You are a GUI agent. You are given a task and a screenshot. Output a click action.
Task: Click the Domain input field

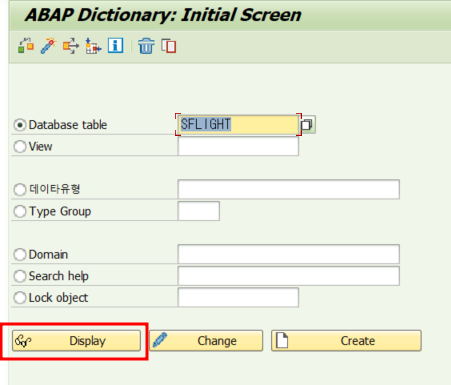(x=289, y=254)
